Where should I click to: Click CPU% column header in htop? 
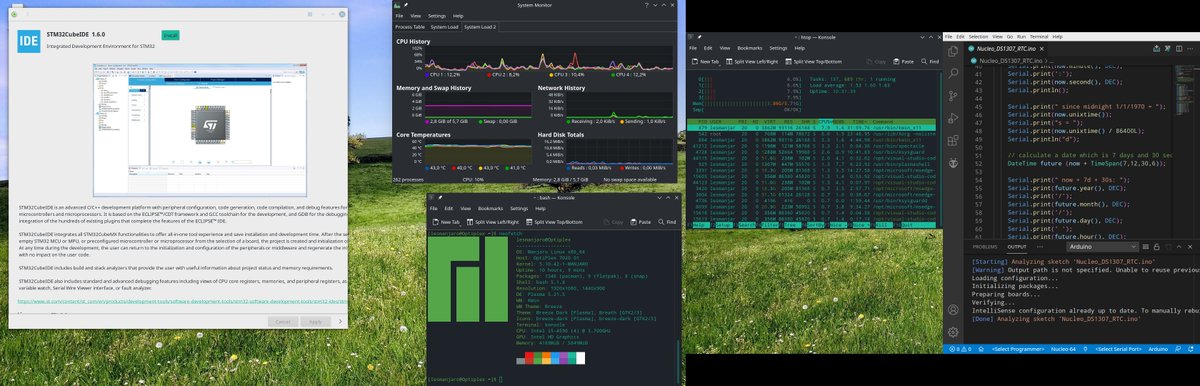click(x=826, y=121)
